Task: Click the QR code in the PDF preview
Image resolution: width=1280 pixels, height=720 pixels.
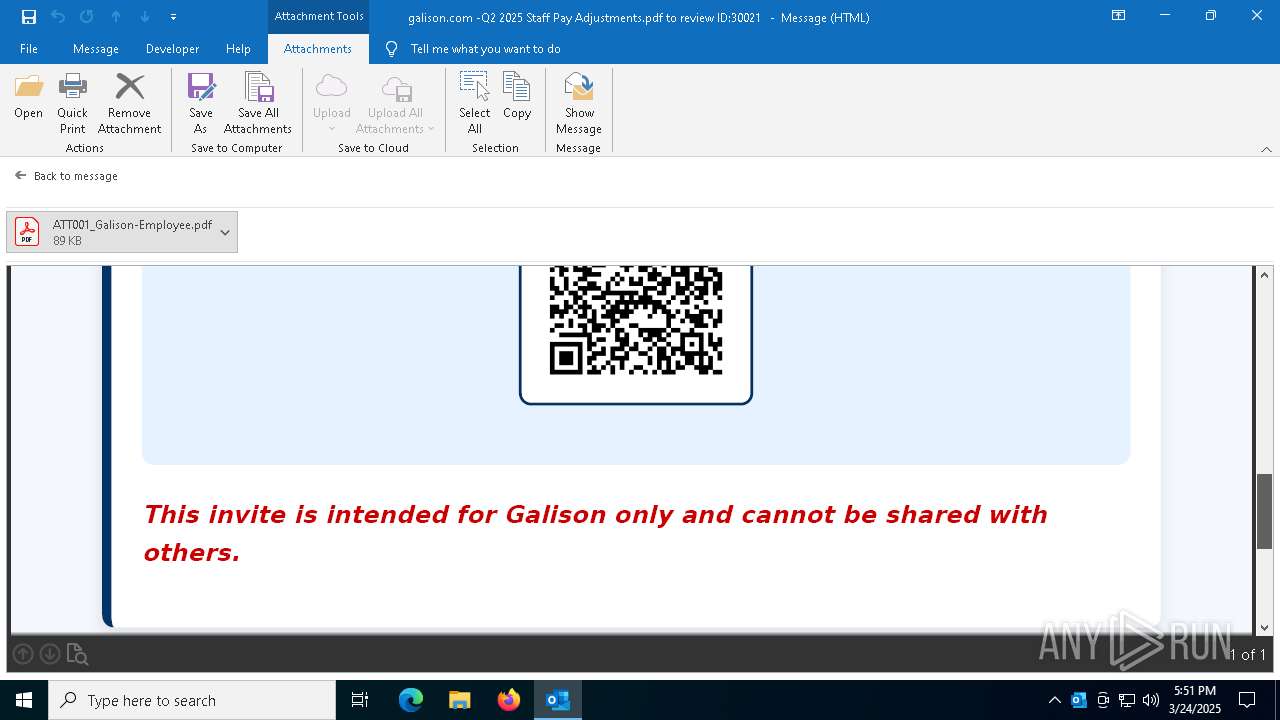Action: [x=636, y=320]
